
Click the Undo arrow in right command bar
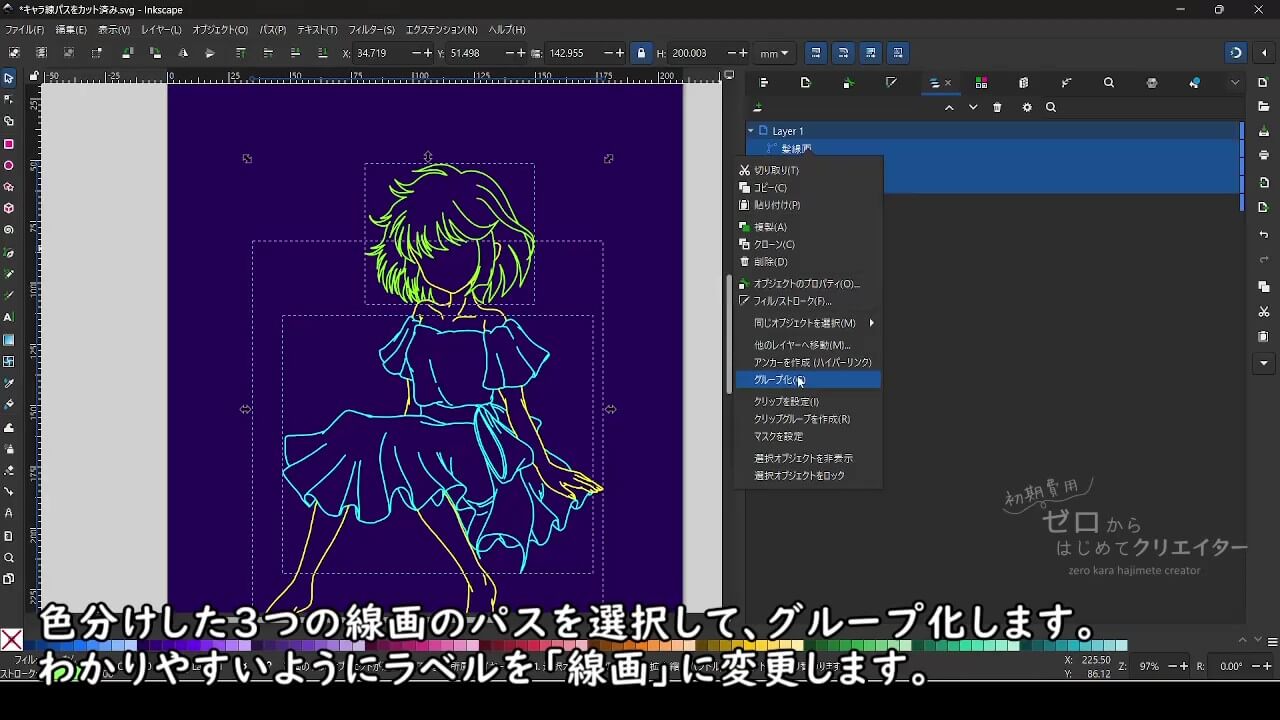tap(1264, 235)
